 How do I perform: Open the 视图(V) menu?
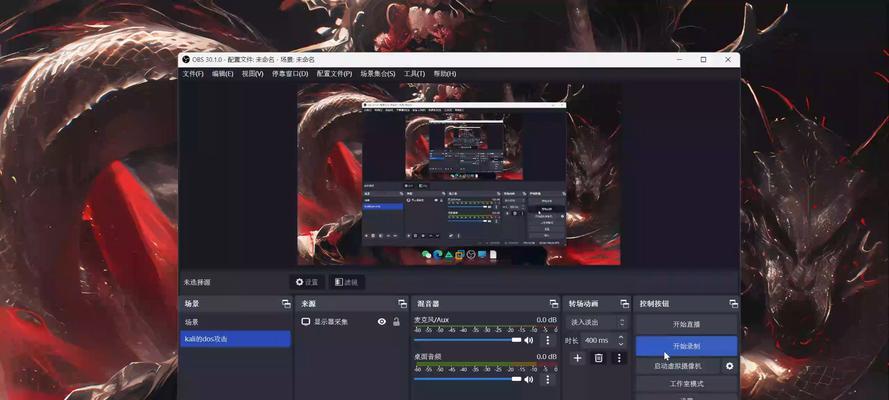click(252, 74)
